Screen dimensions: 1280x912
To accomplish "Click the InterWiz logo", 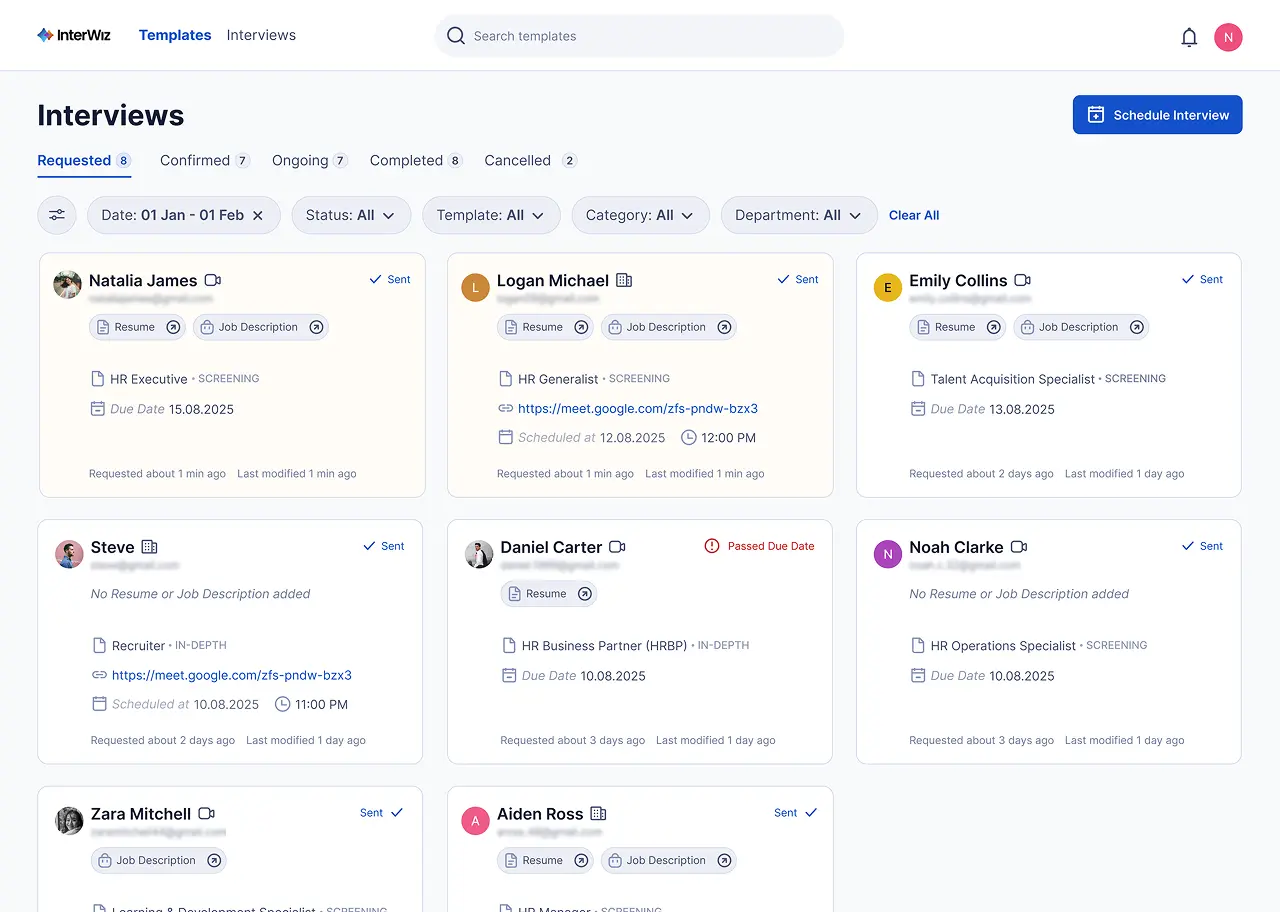I will click(74, 35).
